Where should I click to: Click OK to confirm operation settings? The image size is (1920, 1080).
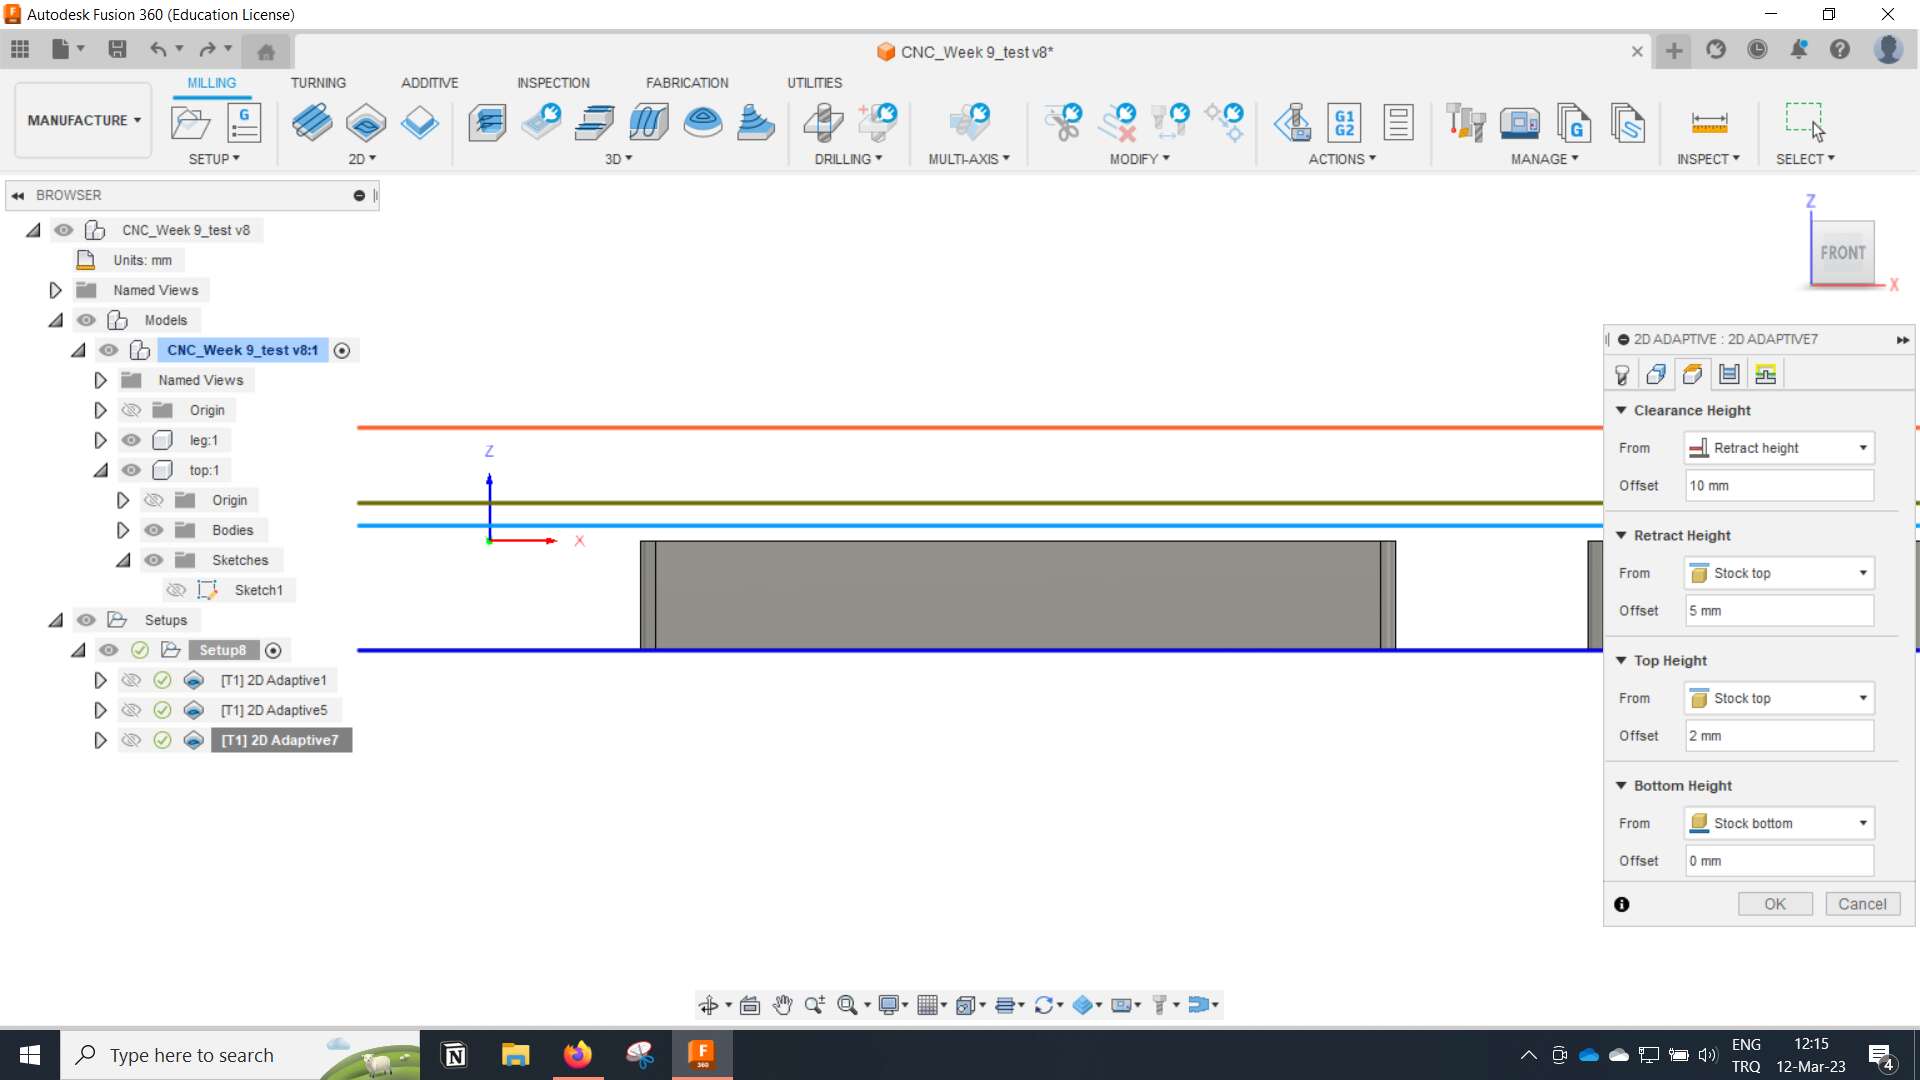point(1775,903)
